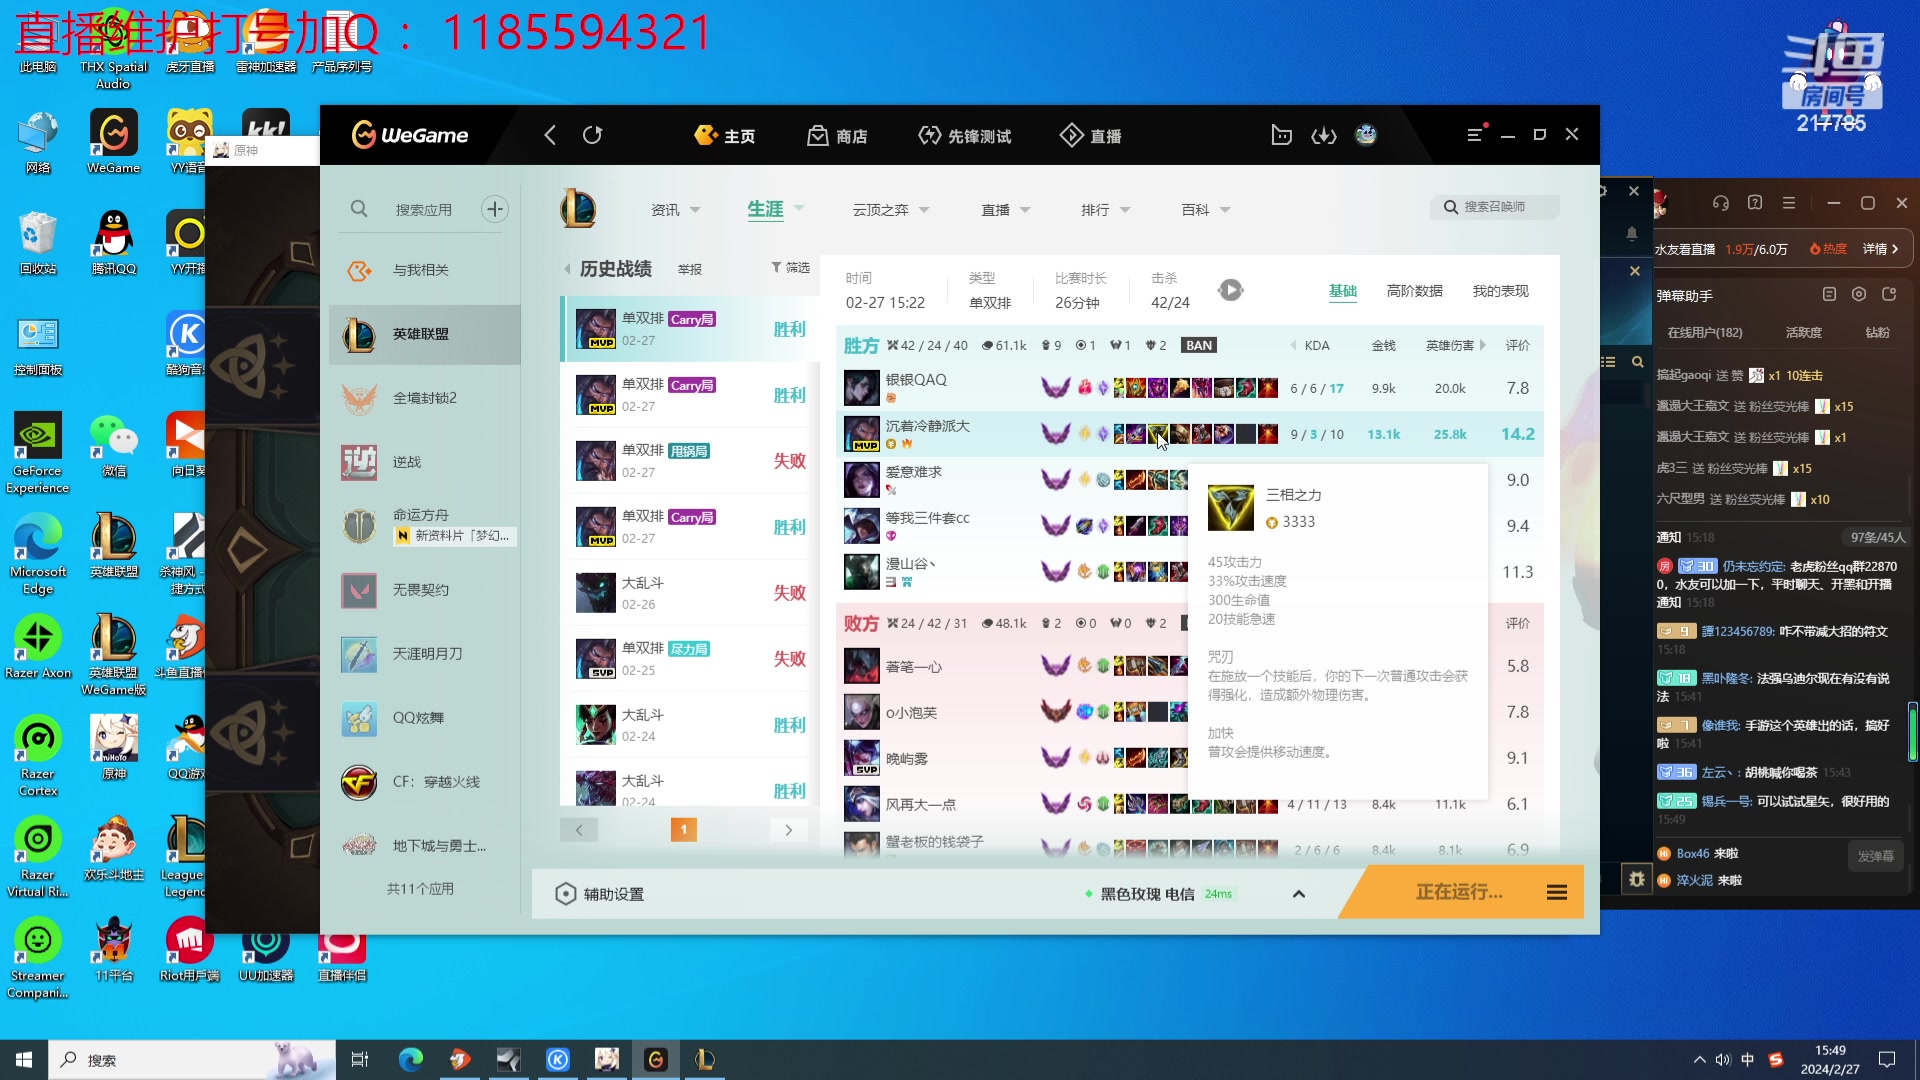Click the volume icon in system tray
Viewport: 1920px width, 1080px height.
[x=1723, y=1060]
